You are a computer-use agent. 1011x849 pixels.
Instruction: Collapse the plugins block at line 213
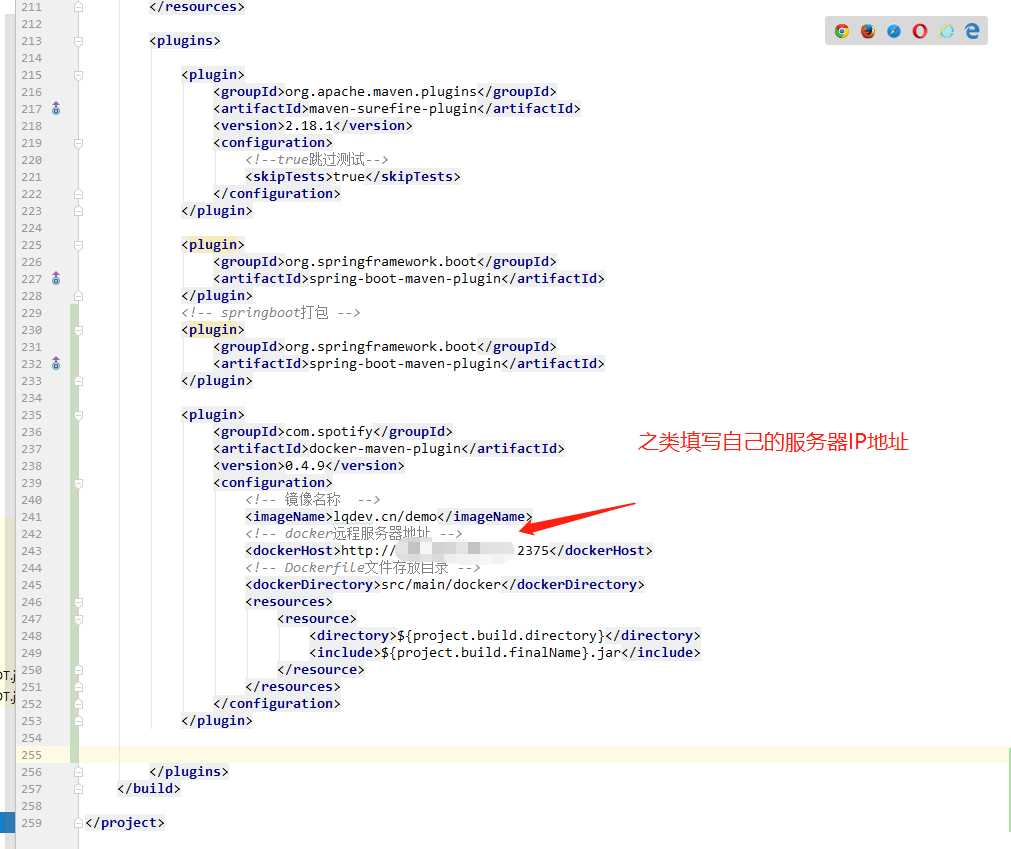78,41
